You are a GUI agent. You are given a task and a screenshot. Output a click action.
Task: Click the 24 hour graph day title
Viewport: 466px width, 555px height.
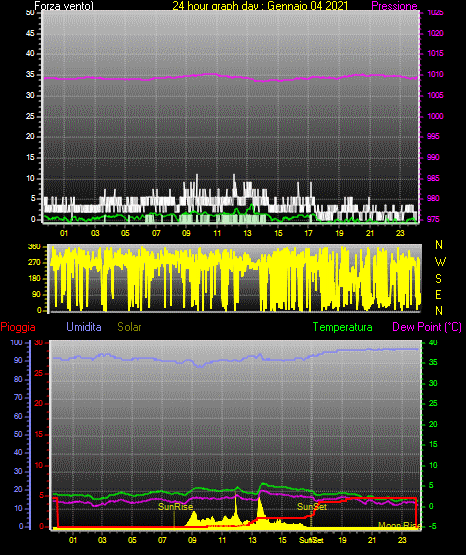[x=260, y=6]
